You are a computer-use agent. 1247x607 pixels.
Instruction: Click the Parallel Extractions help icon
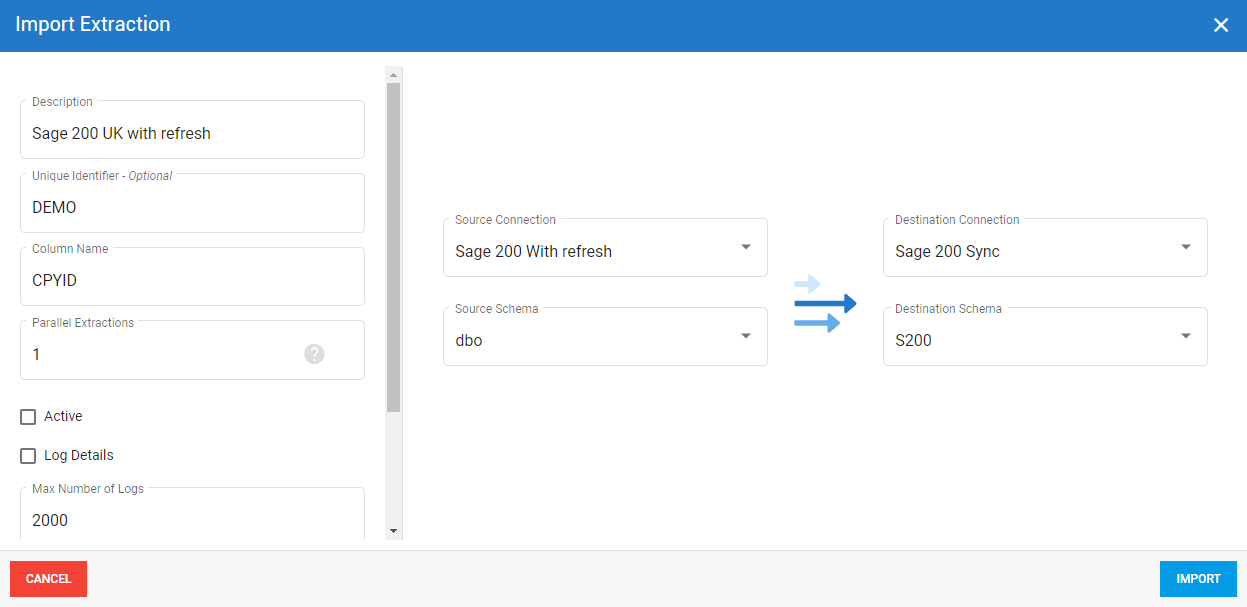click(x=314, y=354)
